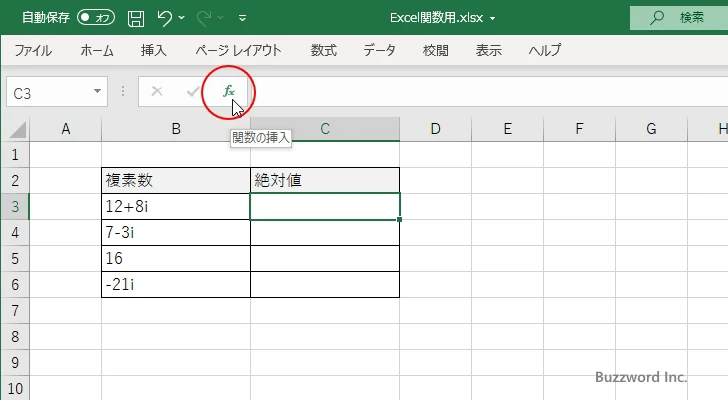Select column A header
Image resolution: width=728 pixels, height=400 pixels.
[65, 129]
